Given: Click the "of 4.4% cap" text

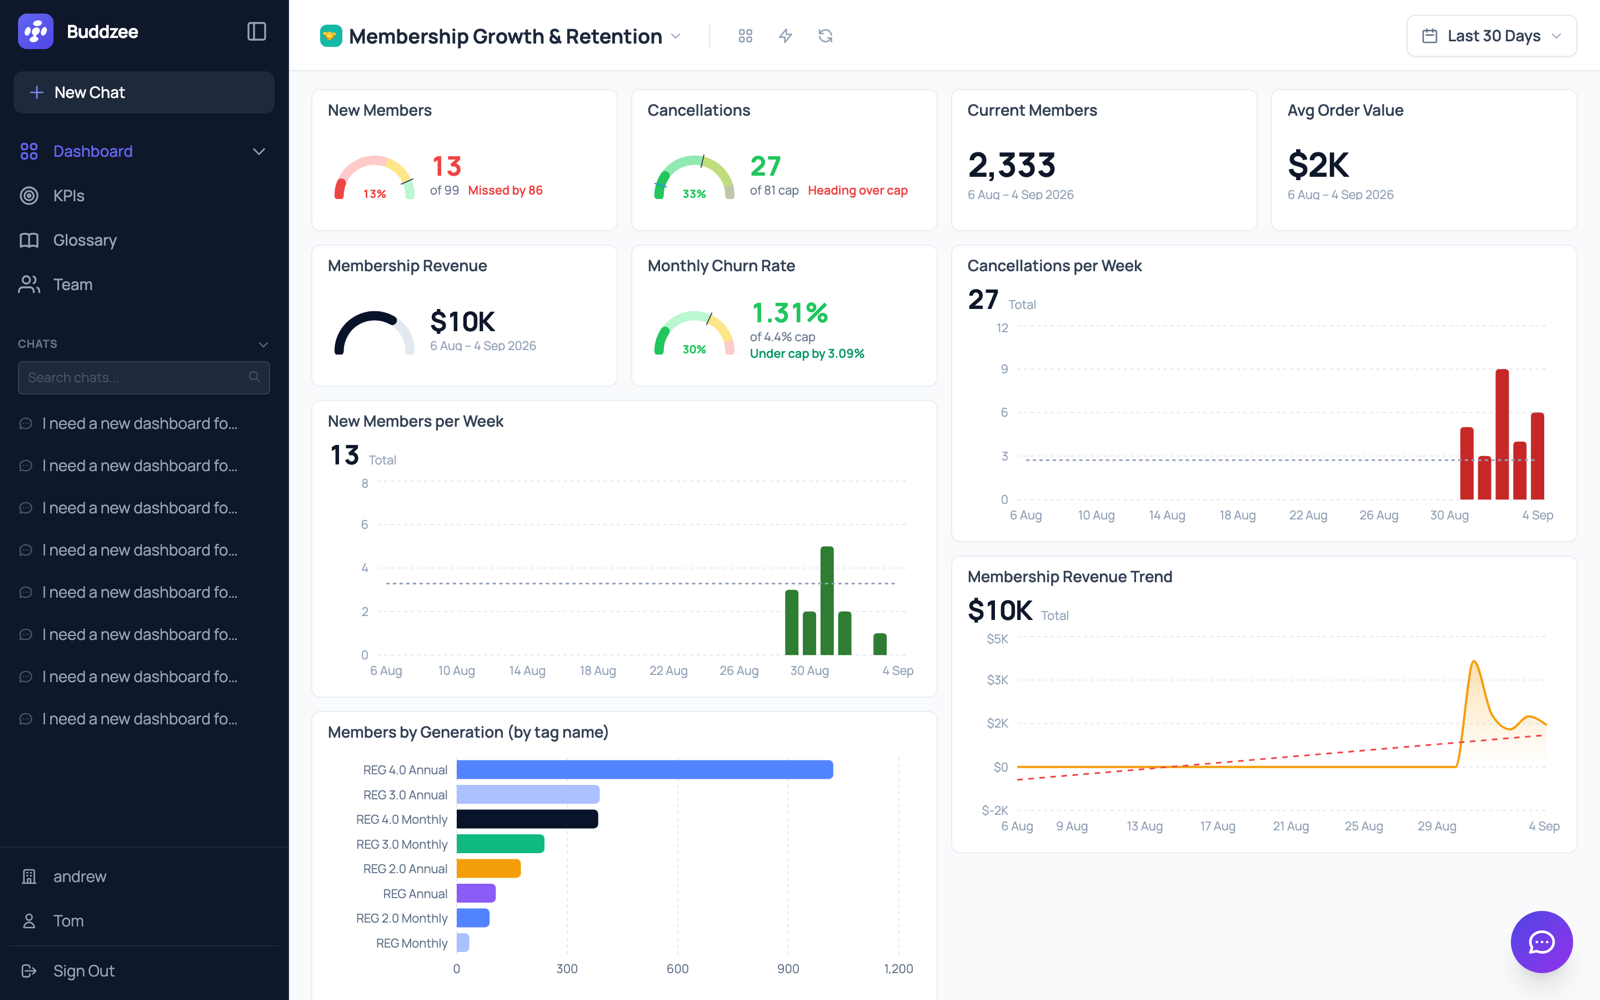Looking at the screenshot, I should click(x=783, y=337).
